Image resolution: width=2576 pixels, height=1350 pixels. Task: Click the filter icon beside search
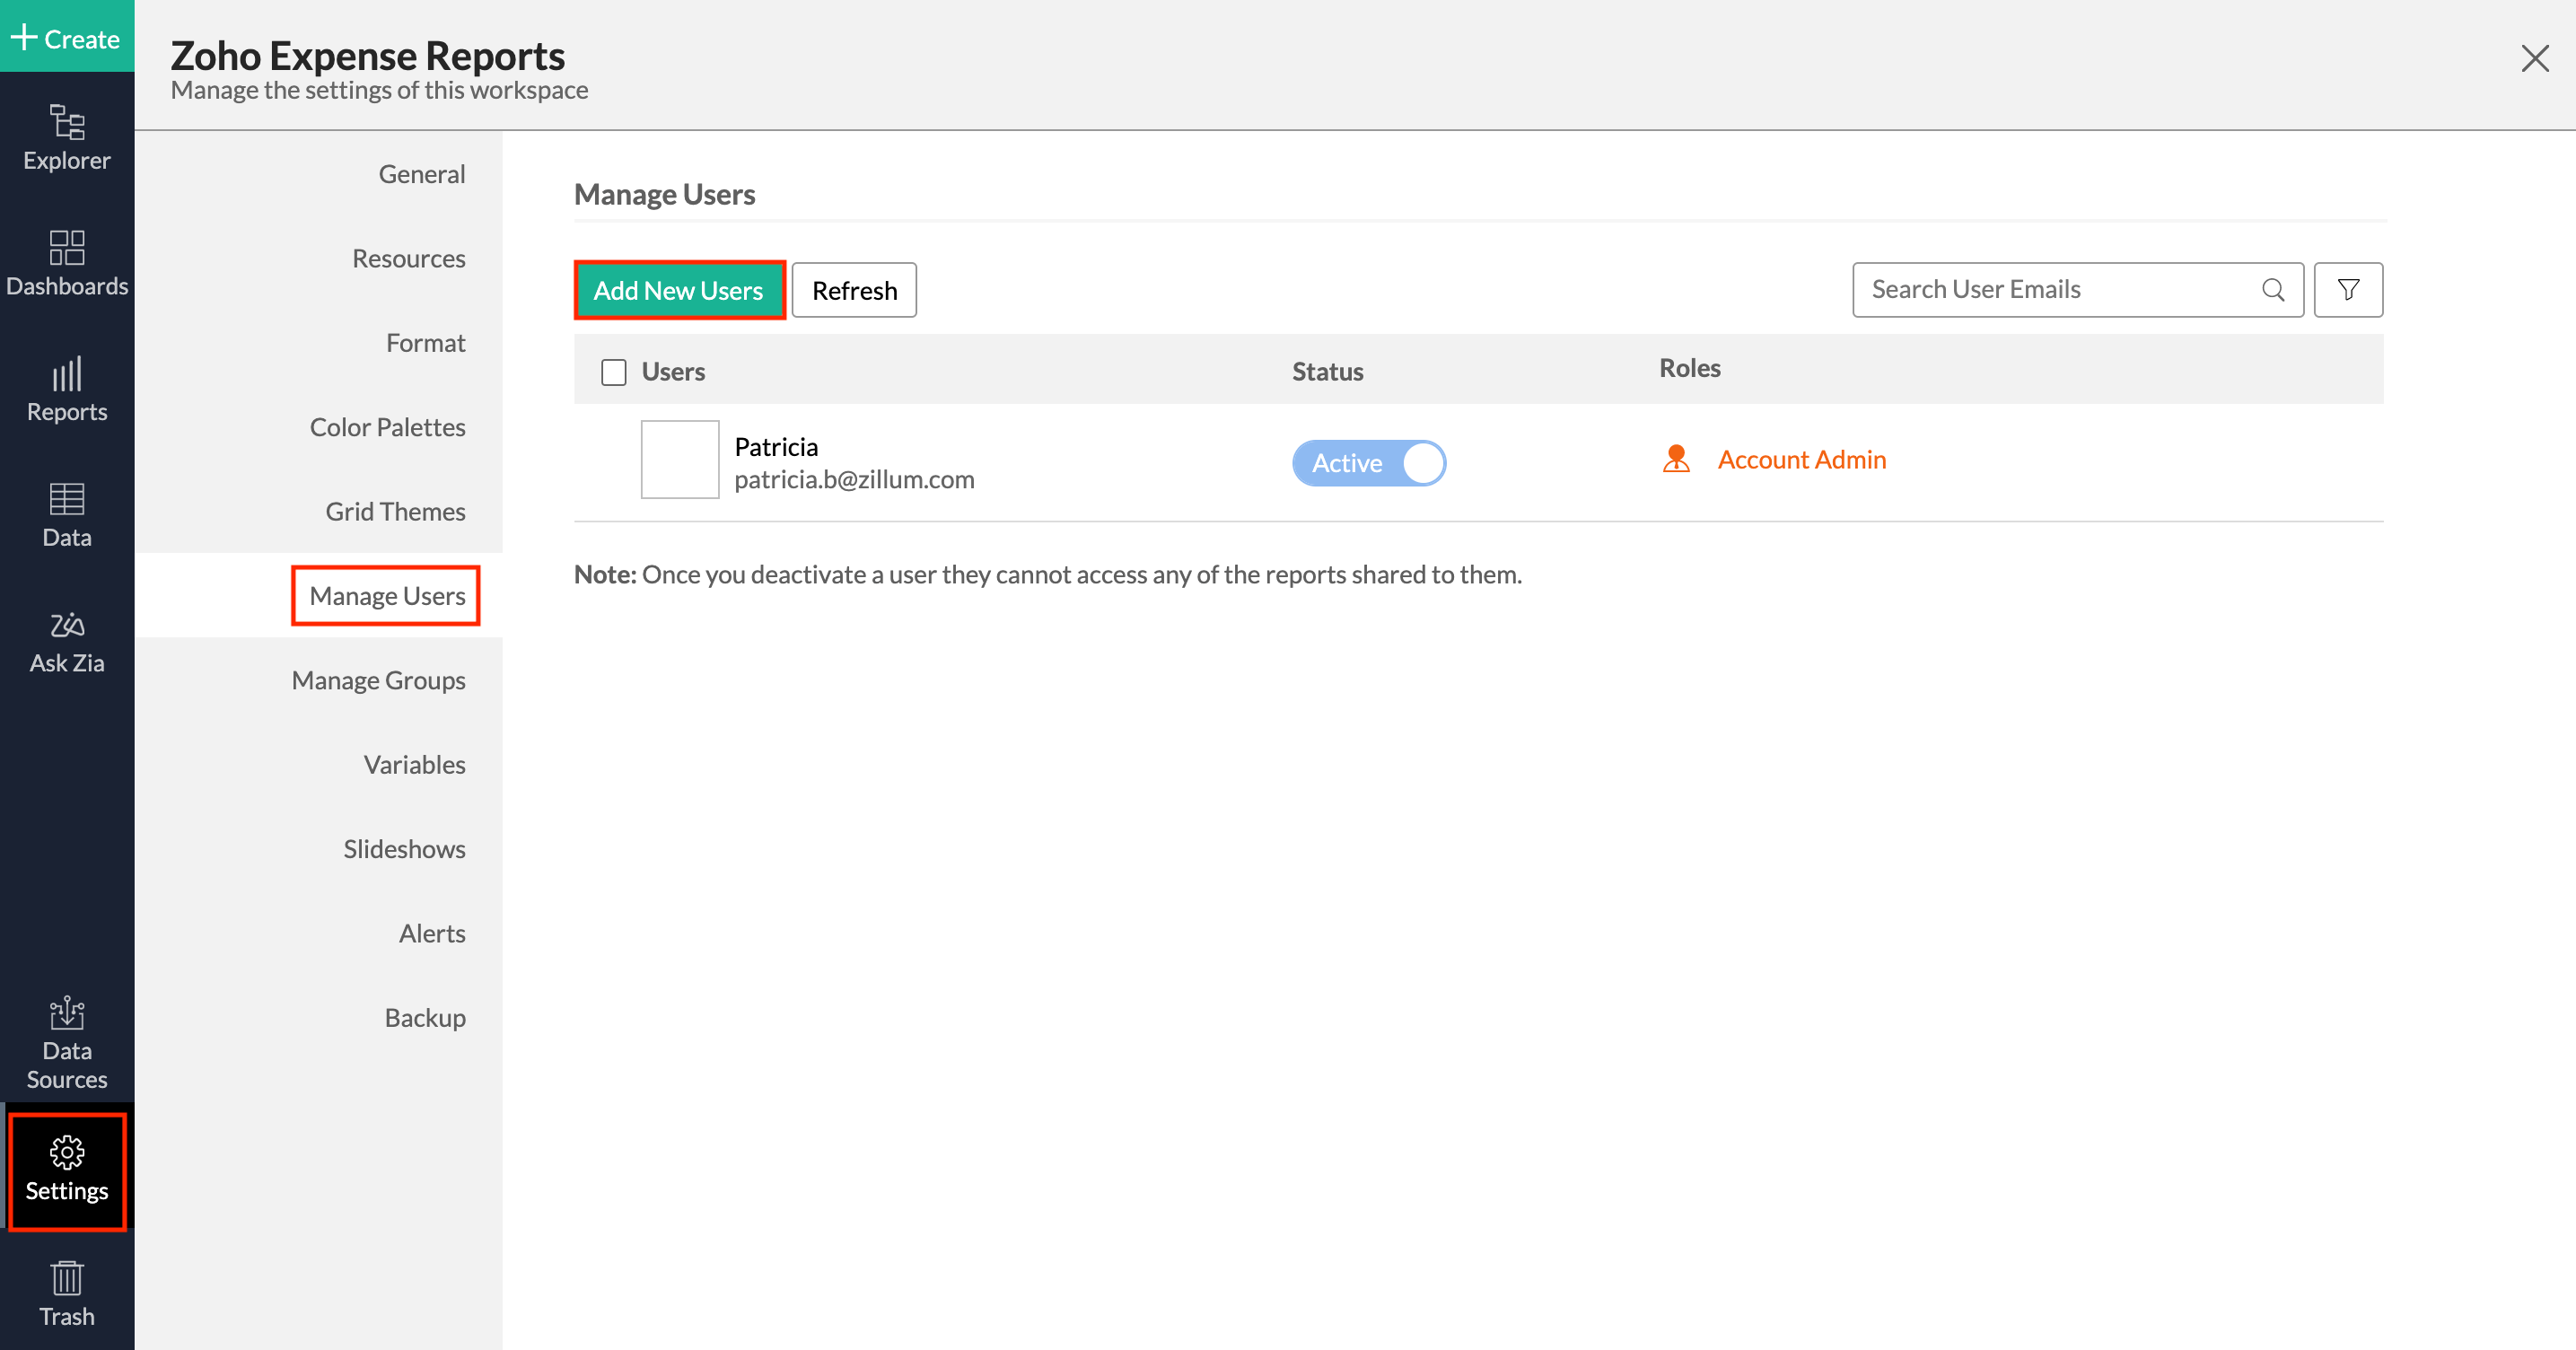[2348, 290]
